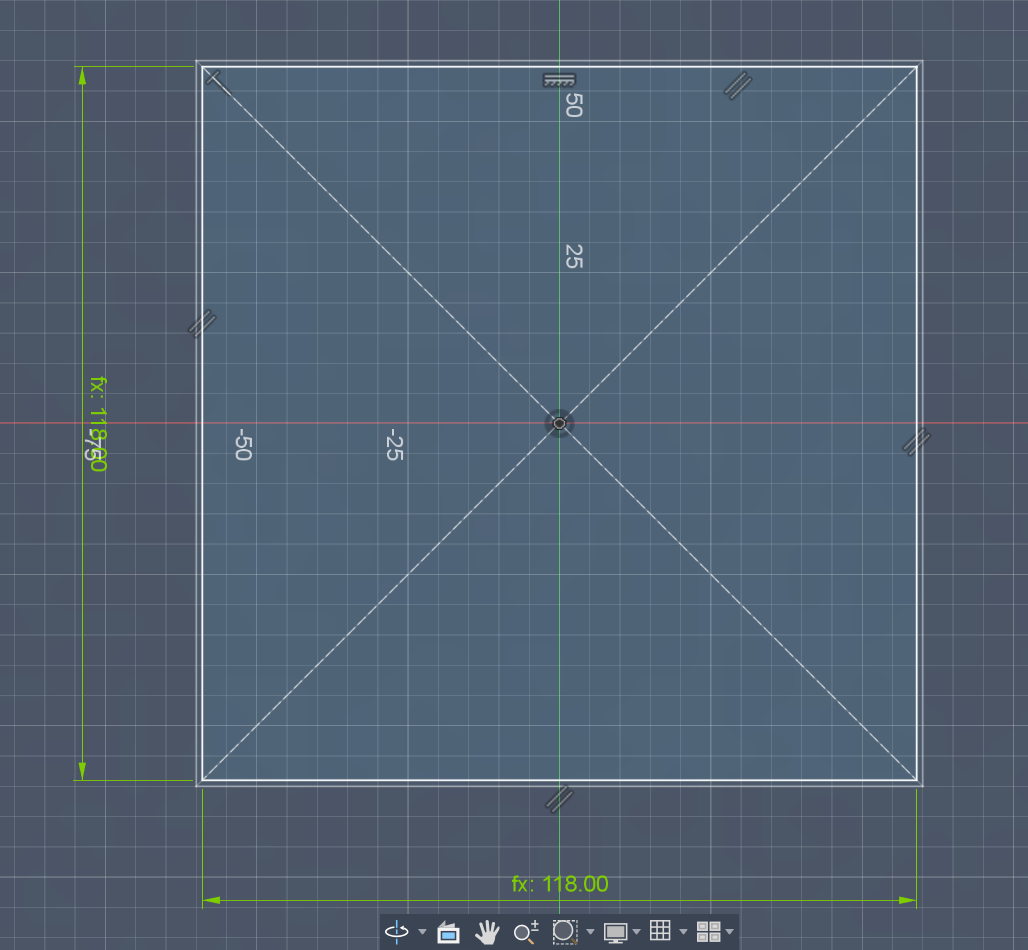Select the horizontal constraint glyph at top edge
Viewport: 1028px width, 950px height.
pos(559,80)
